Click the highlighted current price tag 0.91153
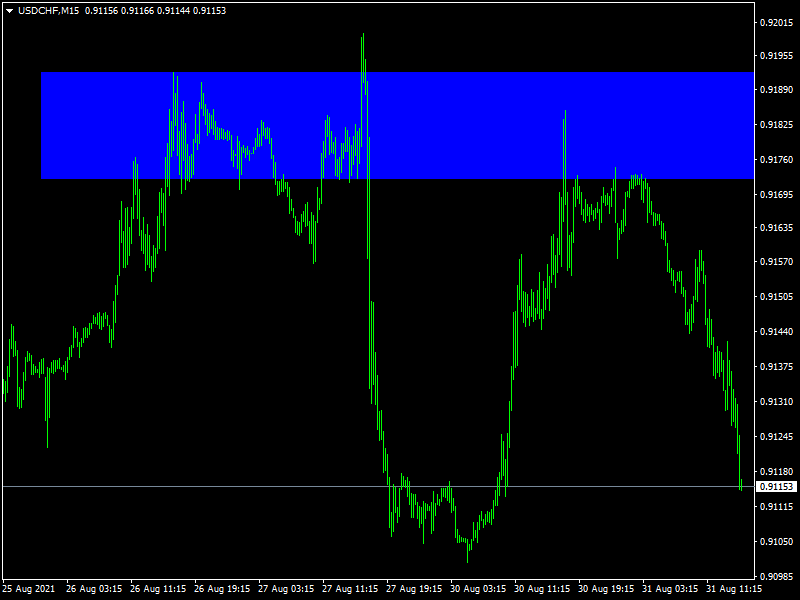Viewport: 800px width, 600px height. (x=777, y=487)
